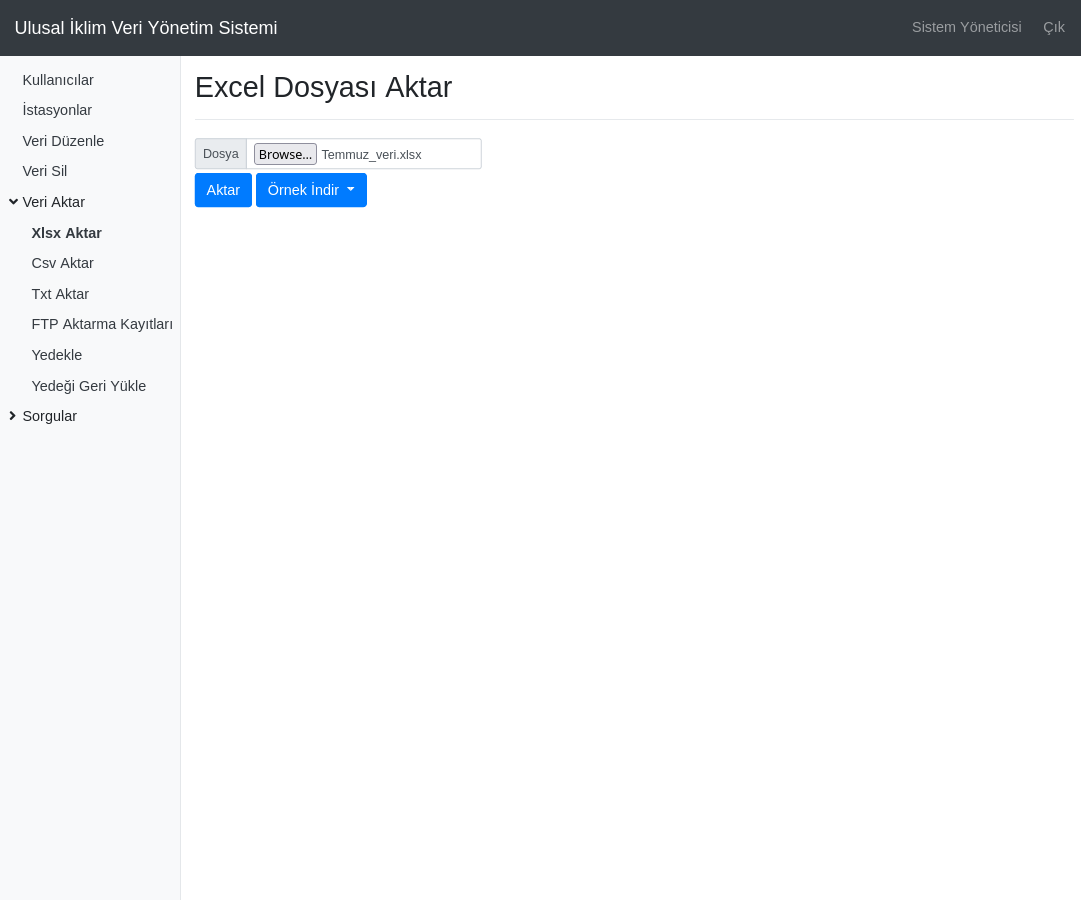Open Veri Düzenle page
1081x900 pixels.
pyautogui.click(x=63, y=141)
